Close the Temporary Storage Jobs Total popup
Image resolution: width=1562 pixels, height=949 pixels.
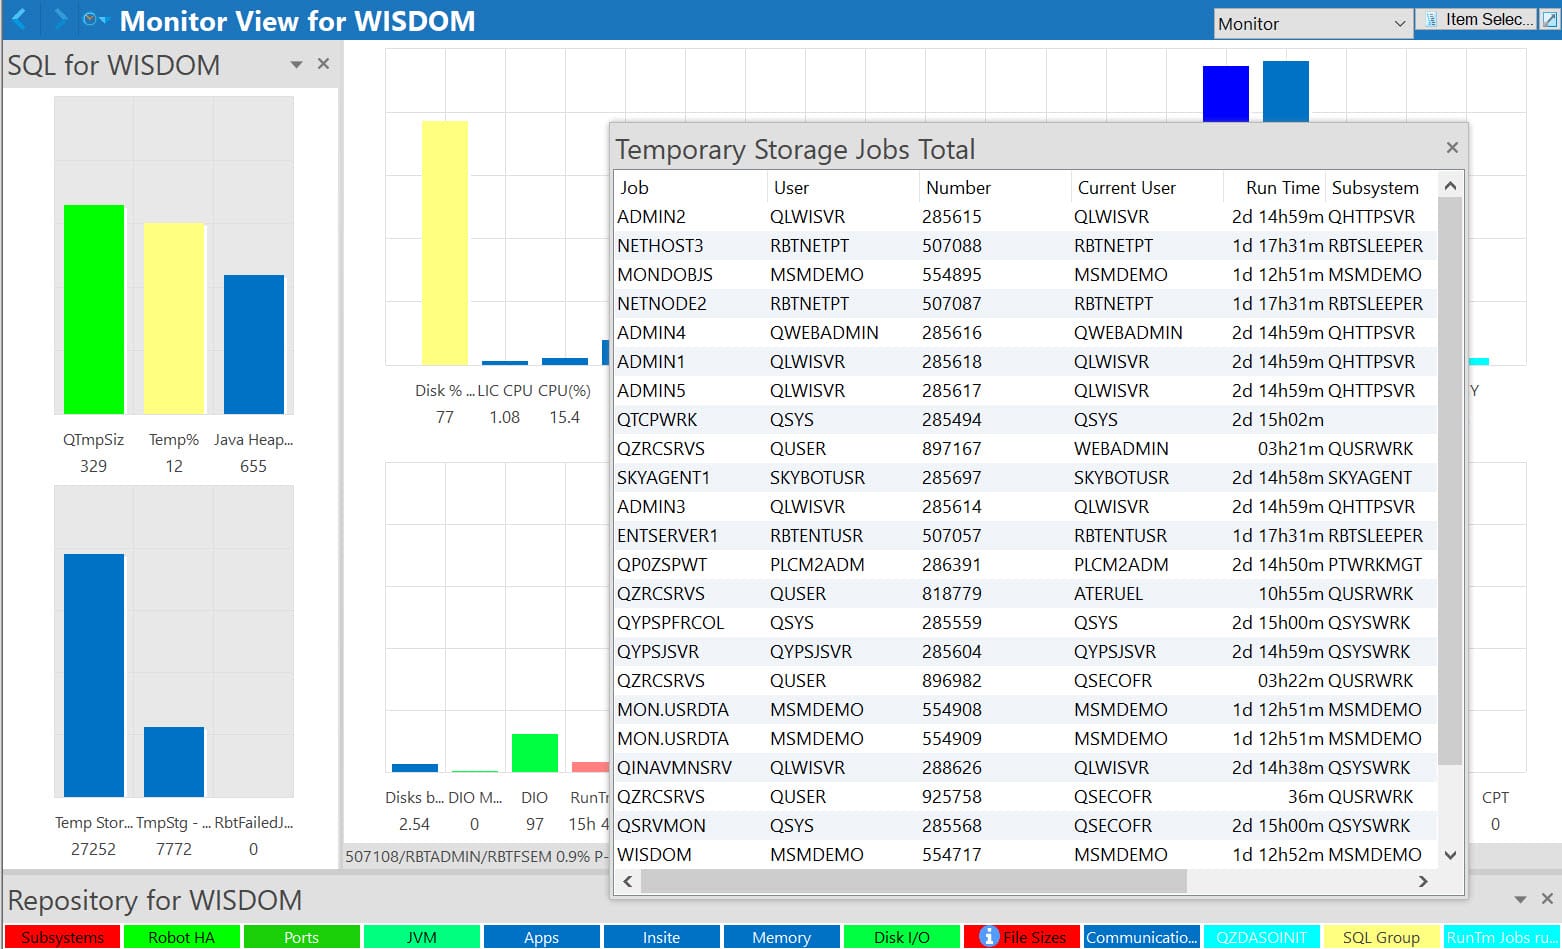[1452, 148]
